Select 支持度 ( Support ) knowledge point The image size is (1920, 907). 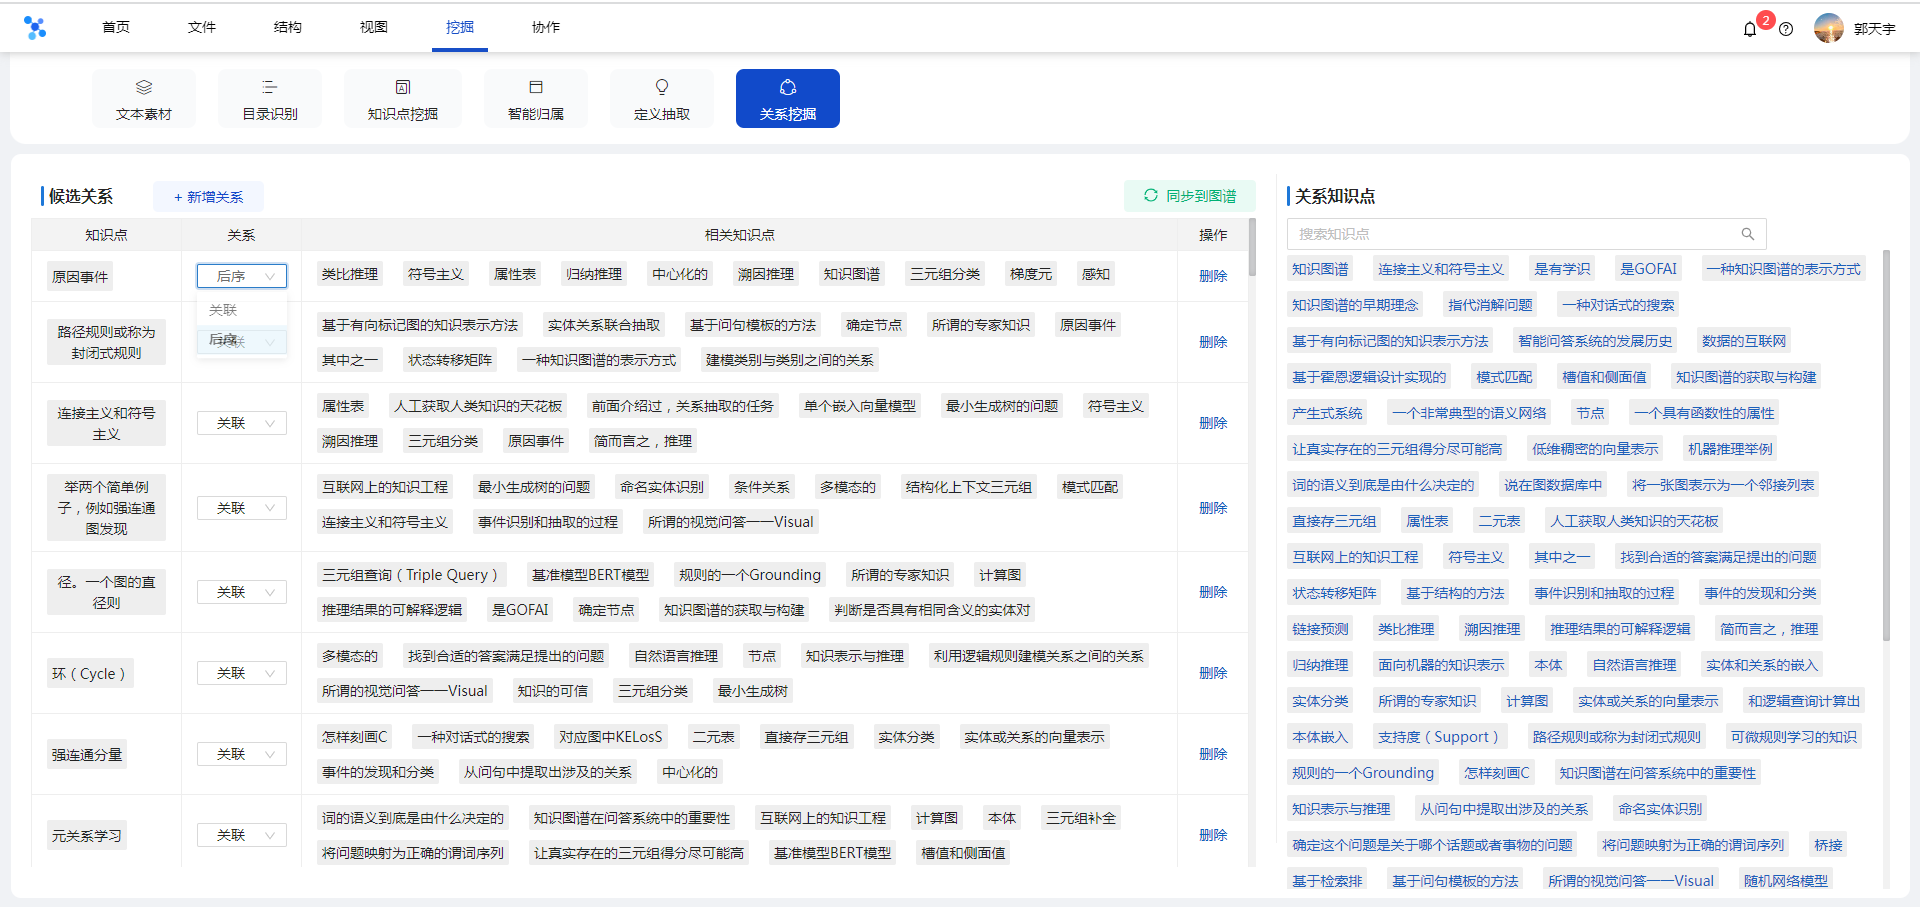coord(1438,737)
